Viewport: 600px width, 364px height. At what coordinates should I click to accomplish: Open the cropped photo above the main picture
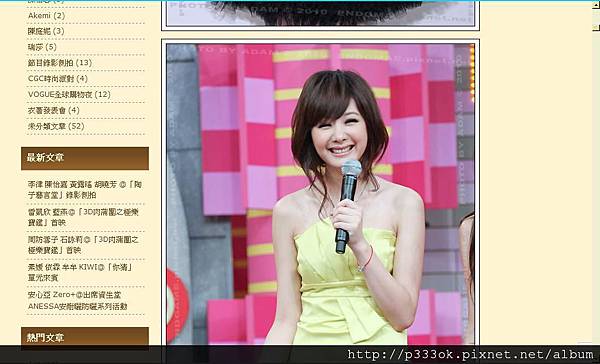tap(321, 14)
